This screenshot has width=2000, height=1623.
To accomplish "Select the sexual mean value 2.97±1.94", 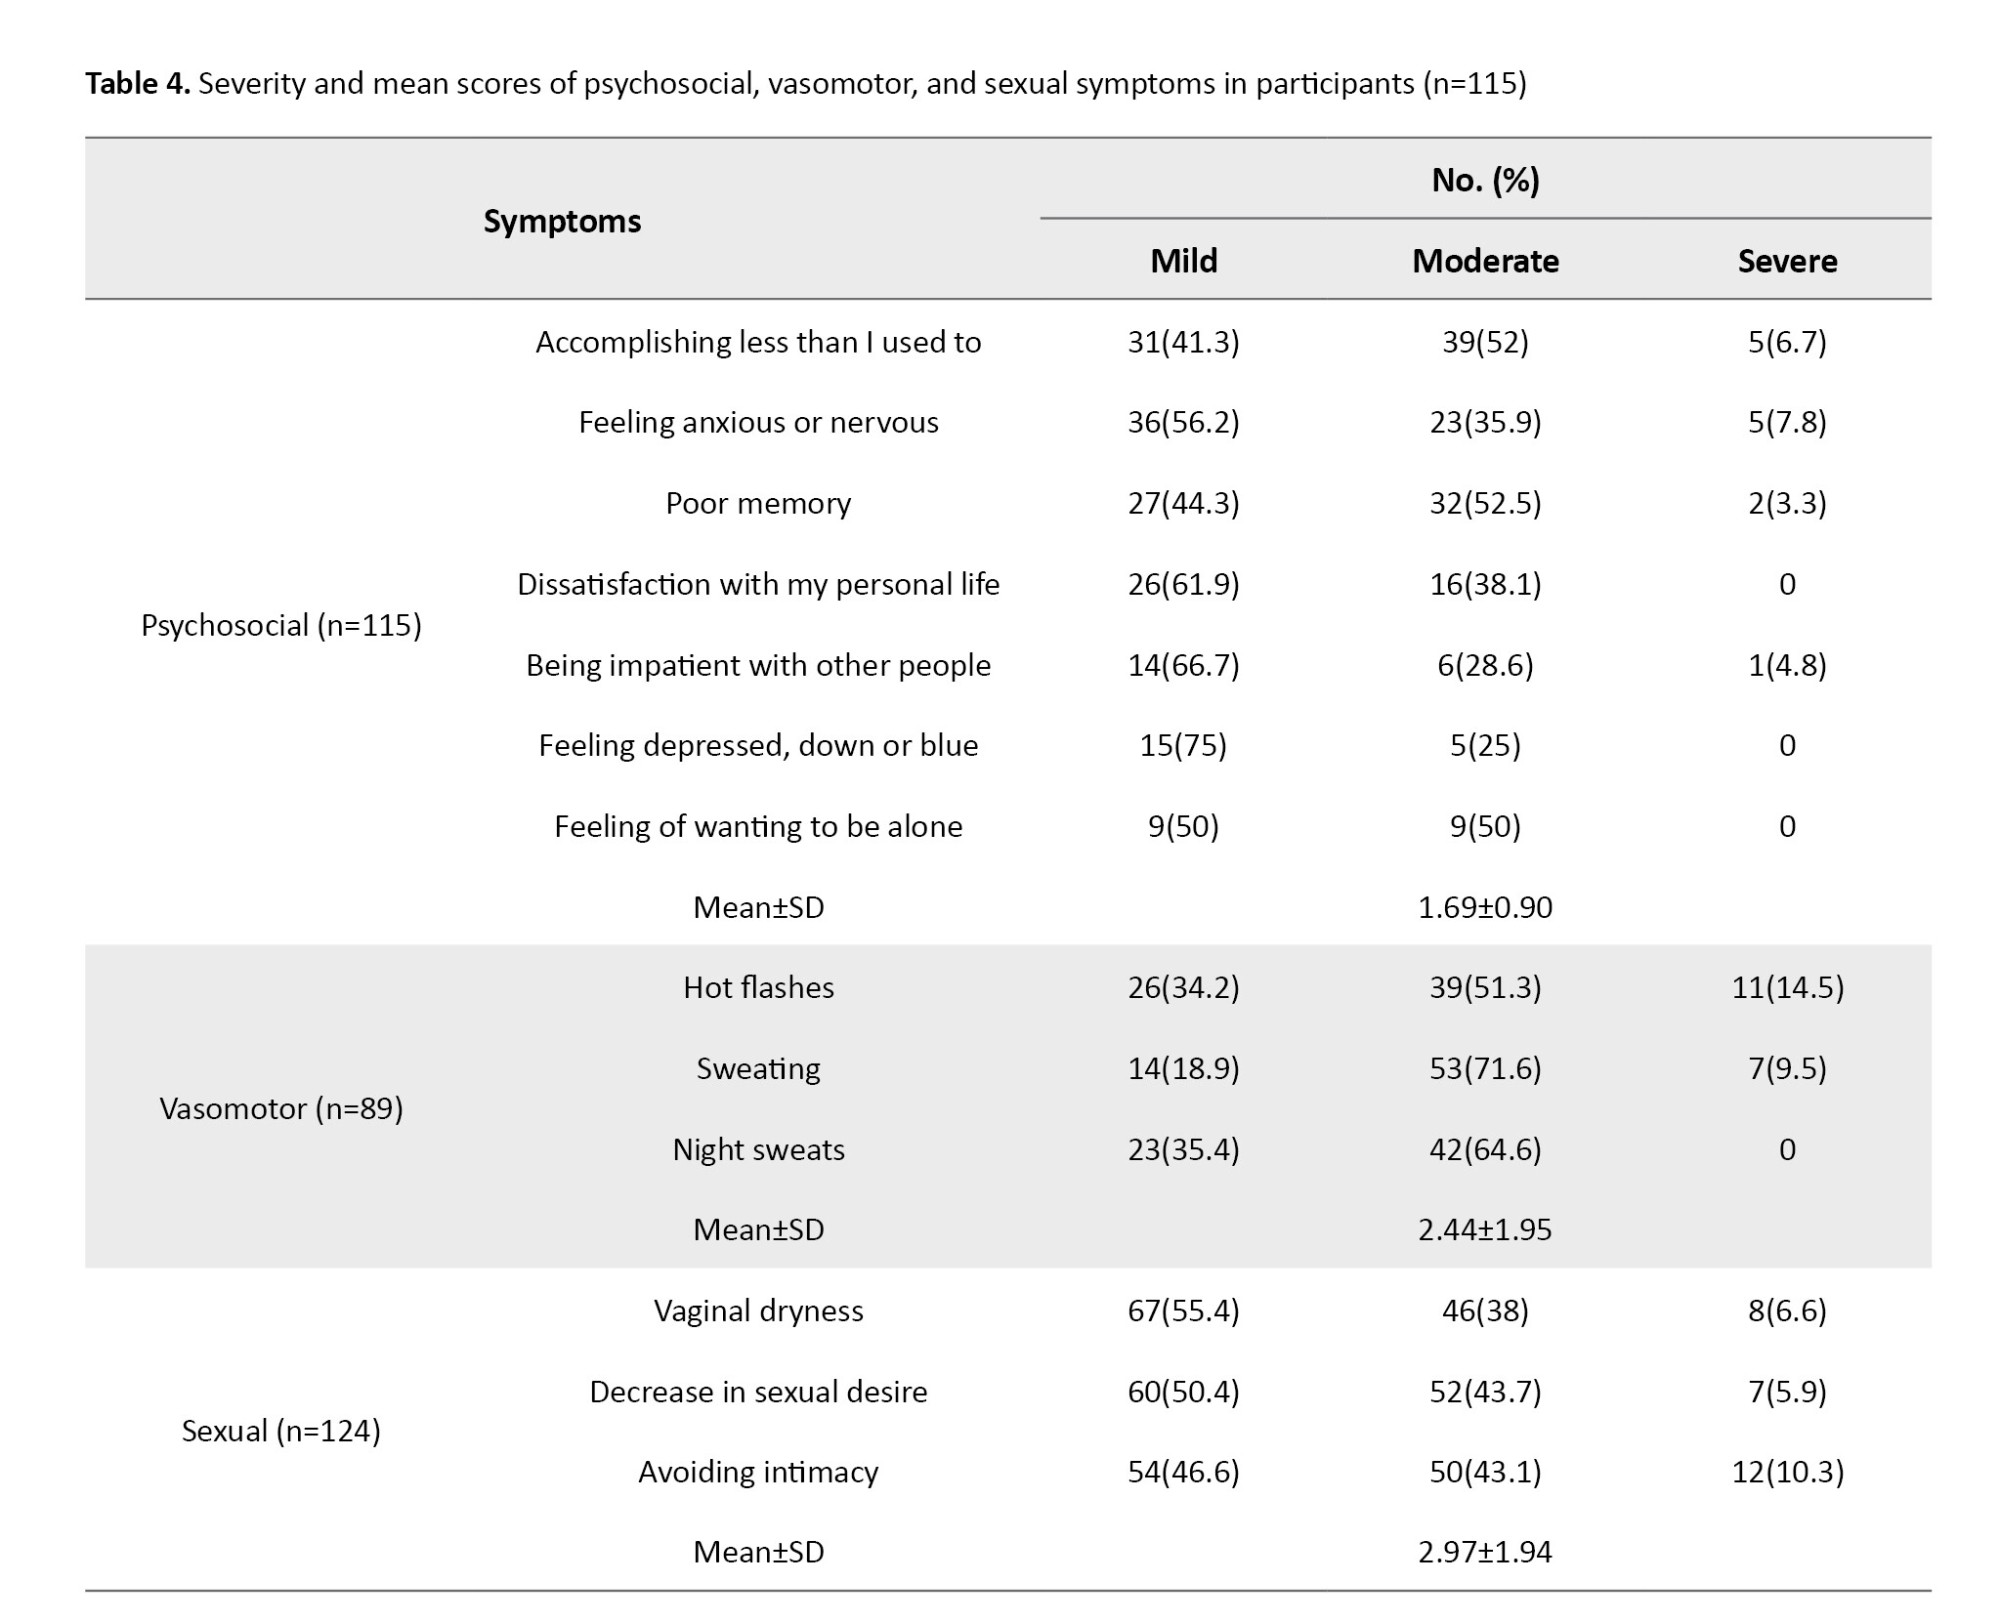I will 1485,1552.
